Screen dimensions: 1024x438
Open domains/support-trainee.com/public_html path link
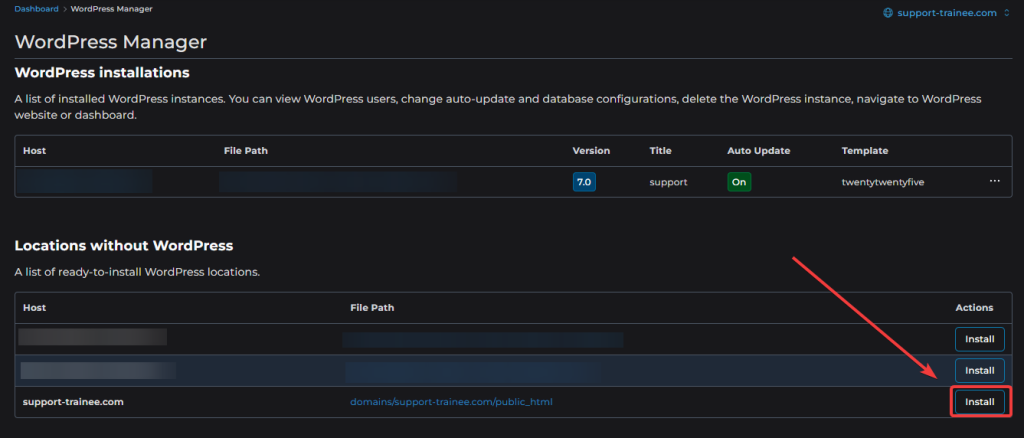[x=451, y=401]
